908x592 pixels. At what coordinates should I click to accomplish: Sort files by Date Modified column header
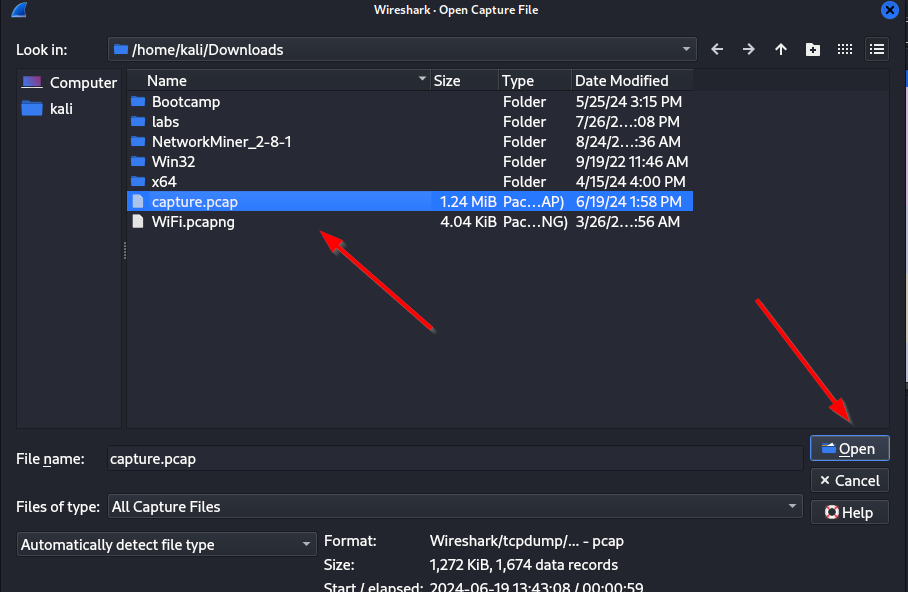coord(632,81)
